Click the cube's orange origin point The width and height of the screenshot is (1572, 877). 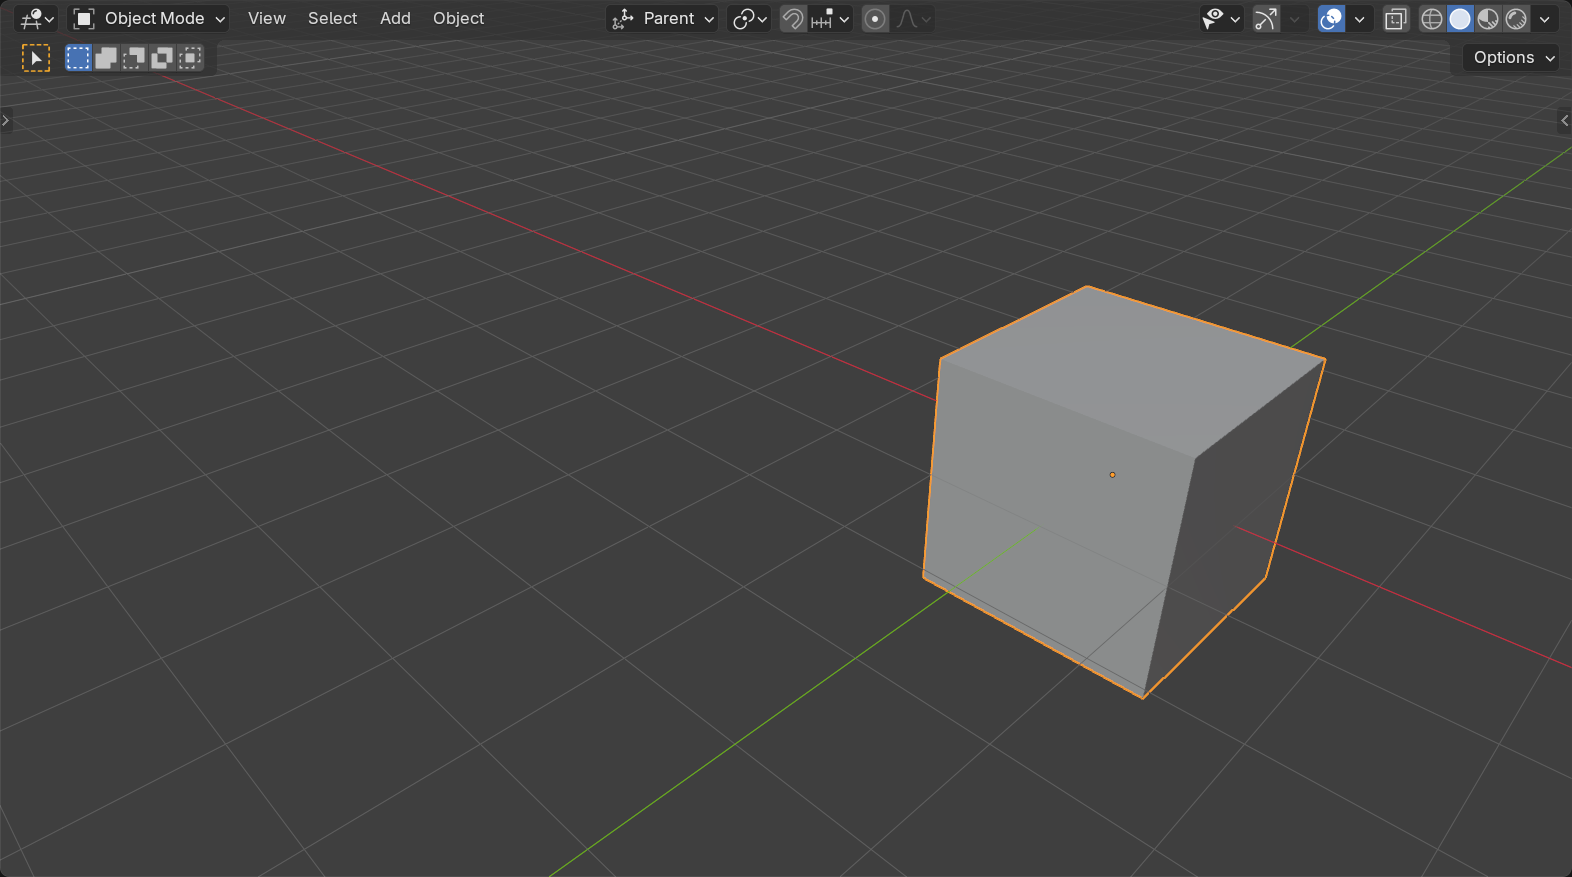(1112, 475)
